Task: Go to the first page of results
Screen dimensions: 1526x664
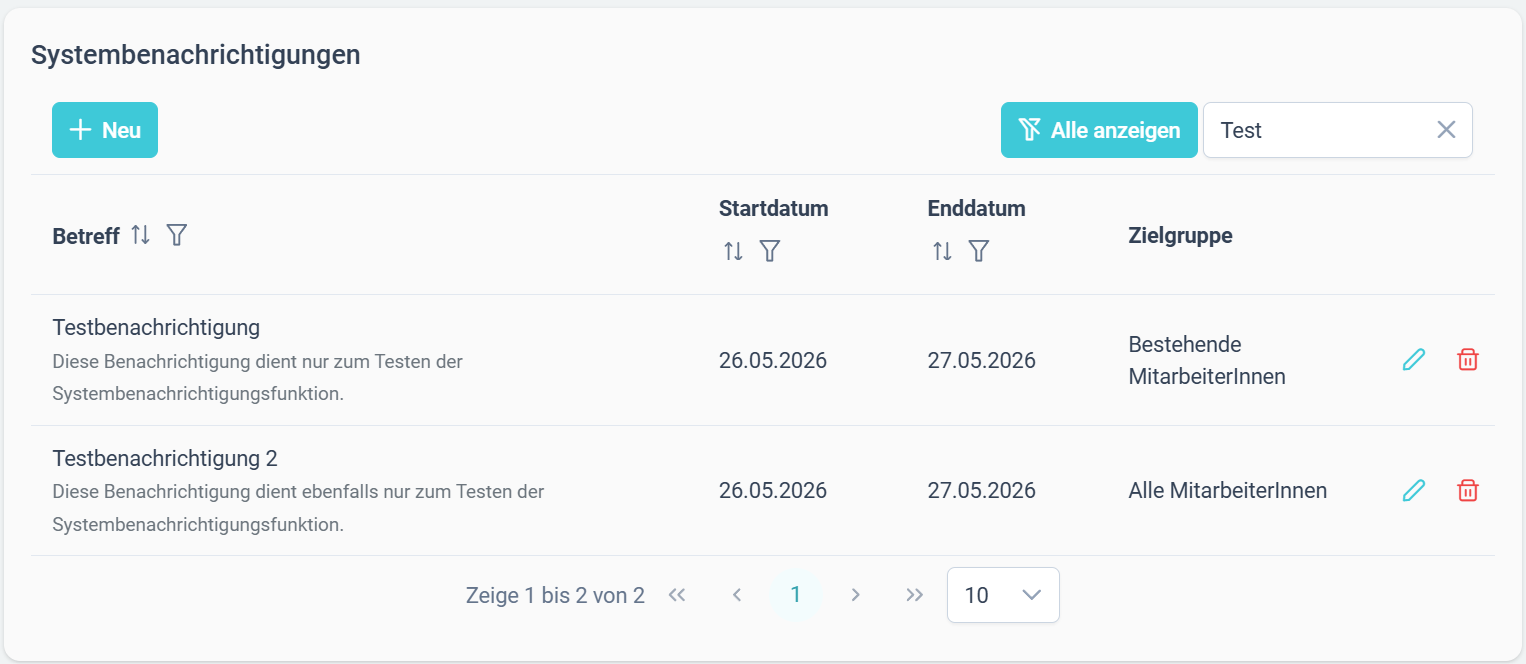Action: click(677, 595)
